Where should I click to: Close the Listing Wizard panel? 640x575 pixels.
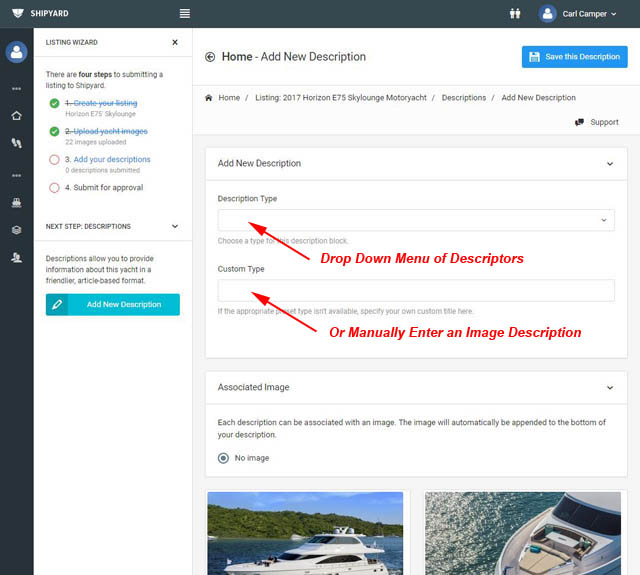click(175, 43)
